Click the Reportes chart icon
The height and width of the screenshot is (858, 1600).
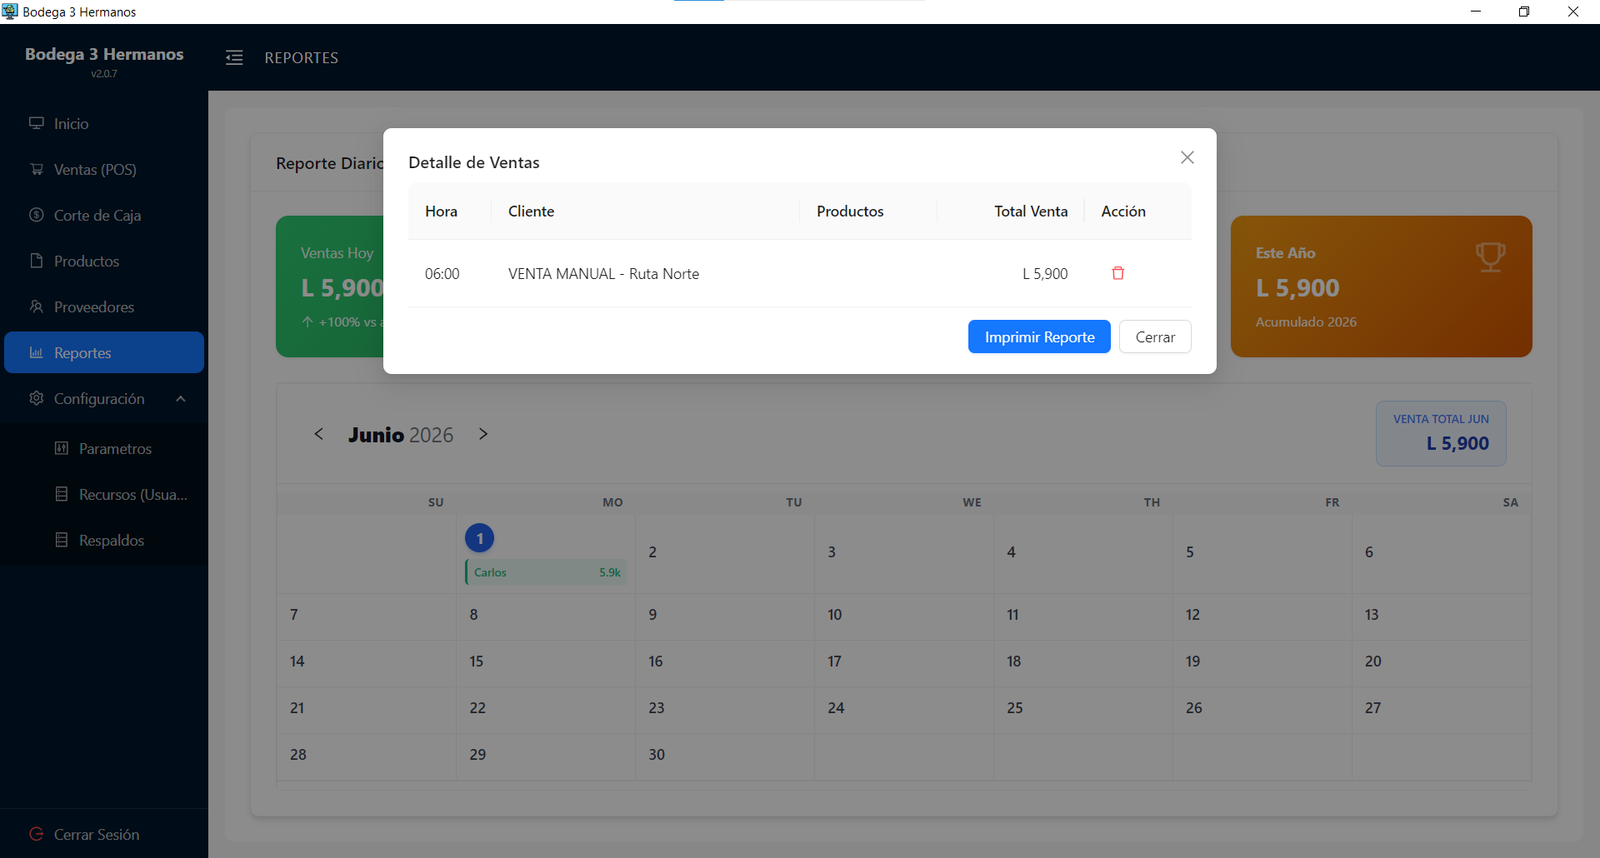point(37,353)
